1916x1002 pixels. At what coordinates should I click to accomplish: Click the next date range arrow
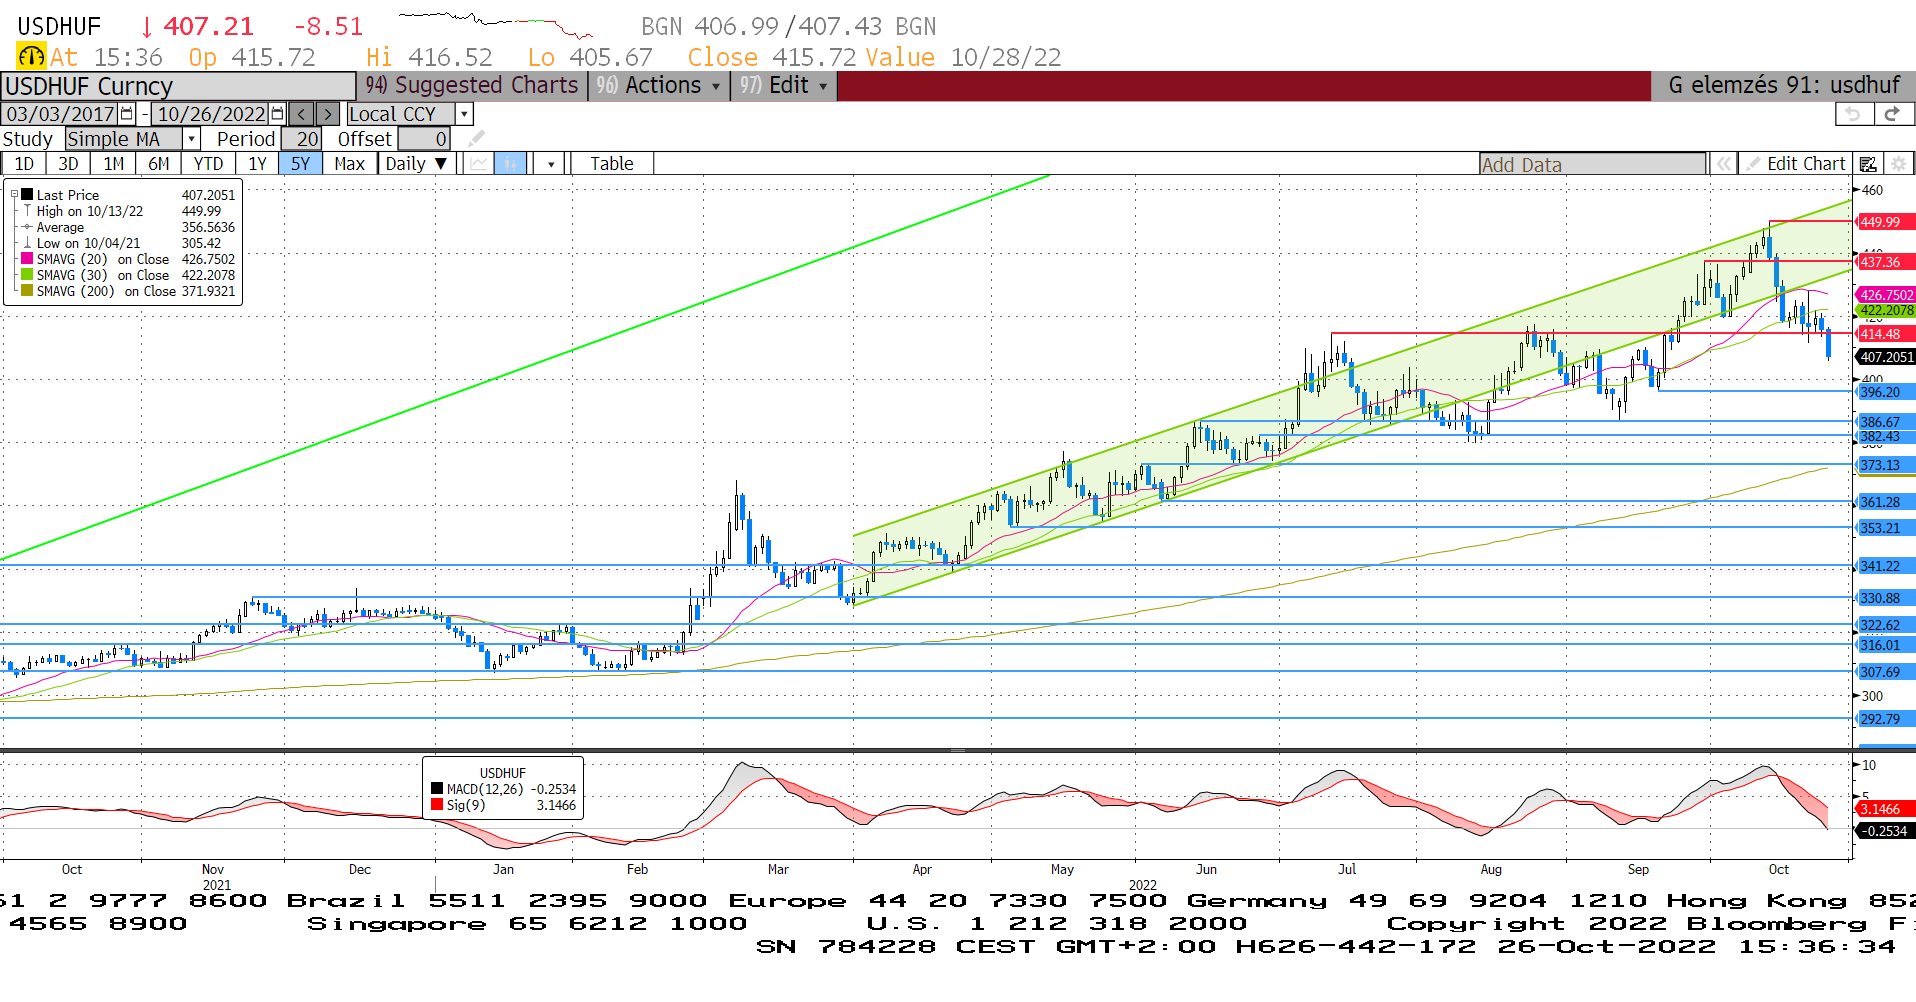(x=328, y=114)
